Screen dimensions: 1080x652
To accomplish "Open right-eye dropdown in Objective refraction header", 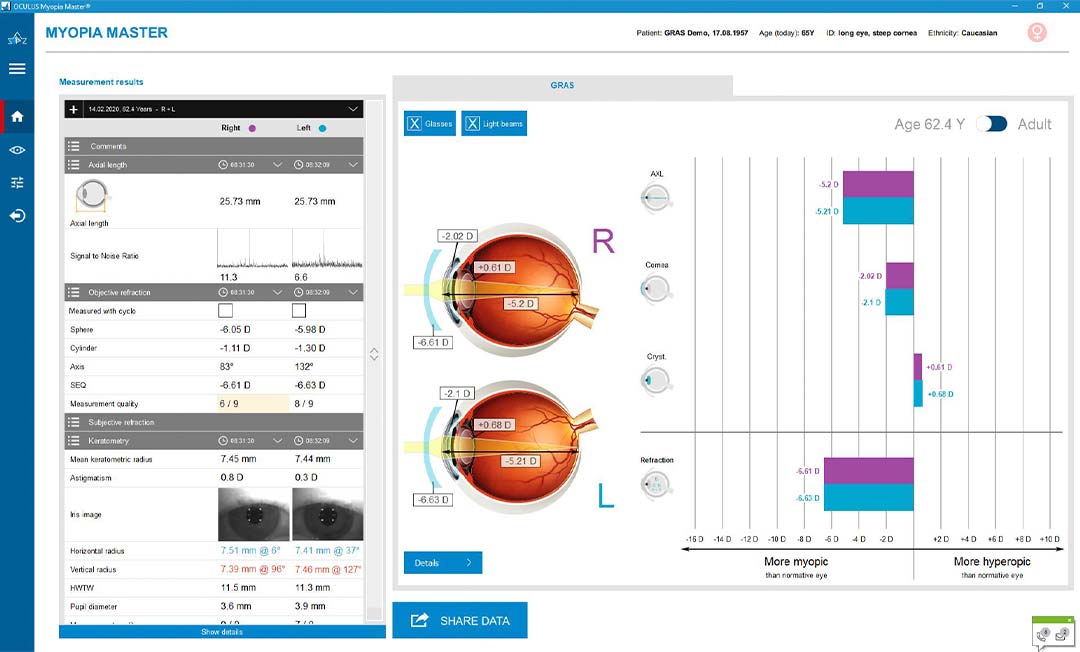I will (278, 293).
